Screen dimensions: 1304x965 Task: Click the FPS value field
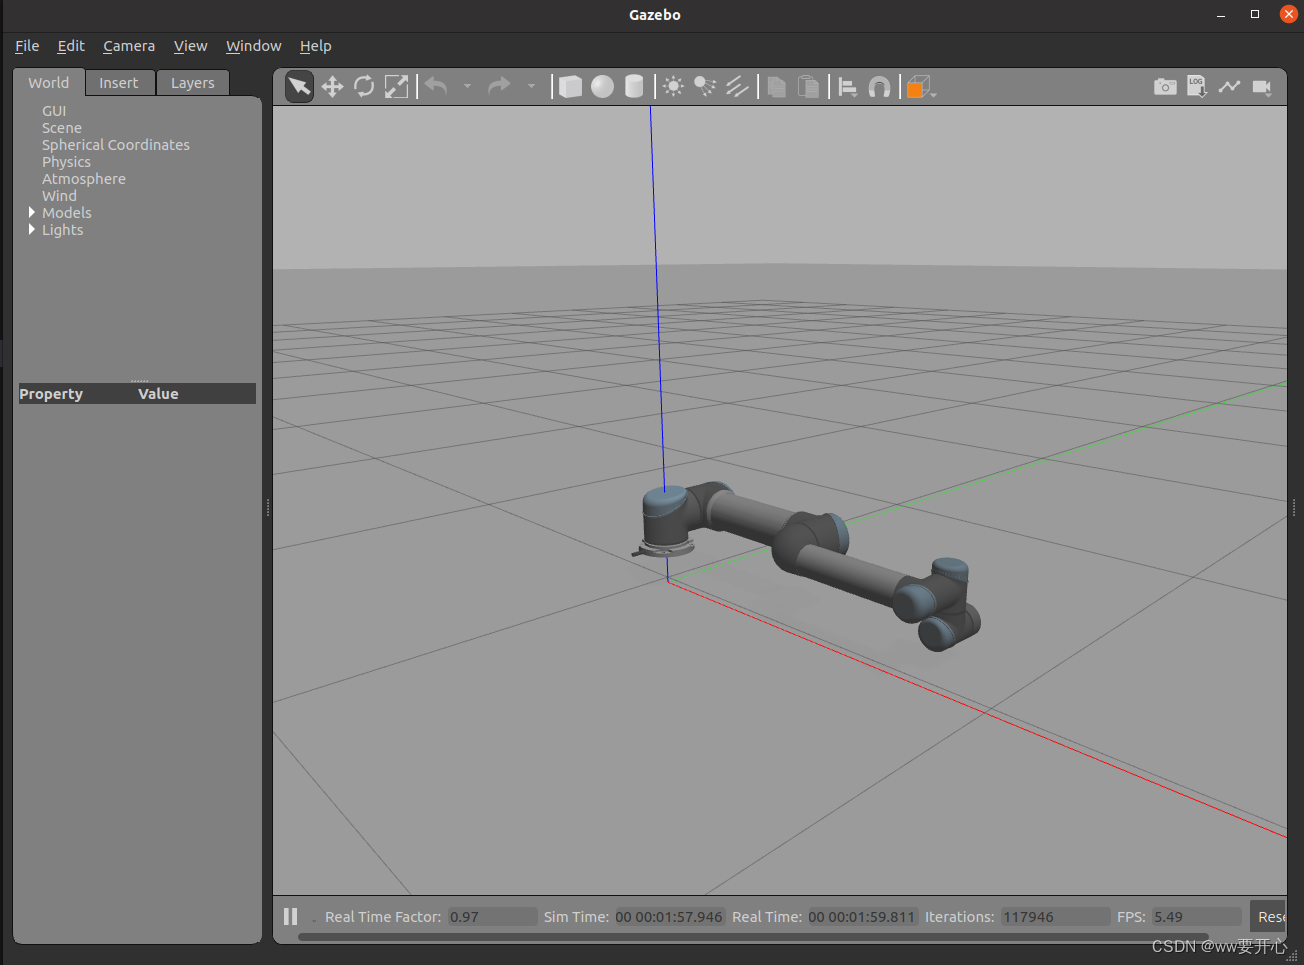(1196, 917)
